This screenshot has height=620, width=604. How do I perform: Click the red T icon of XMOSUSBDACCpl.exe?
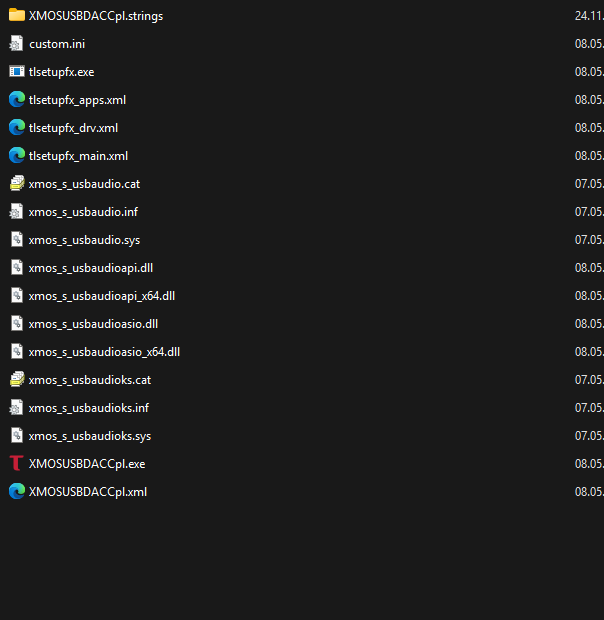pos(17,463)
